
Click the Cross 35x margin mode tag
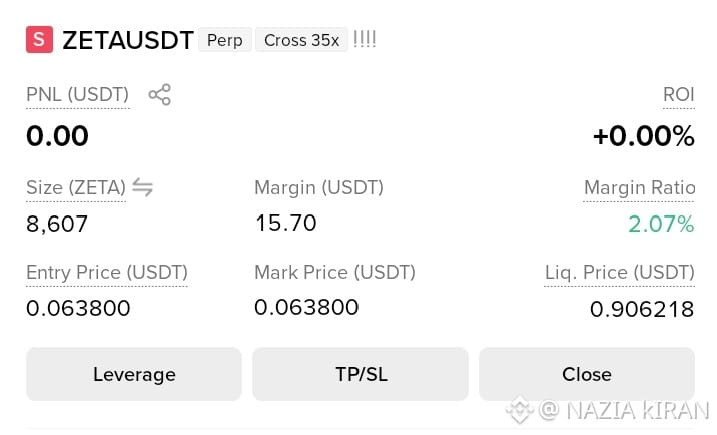tap(301, 40)
